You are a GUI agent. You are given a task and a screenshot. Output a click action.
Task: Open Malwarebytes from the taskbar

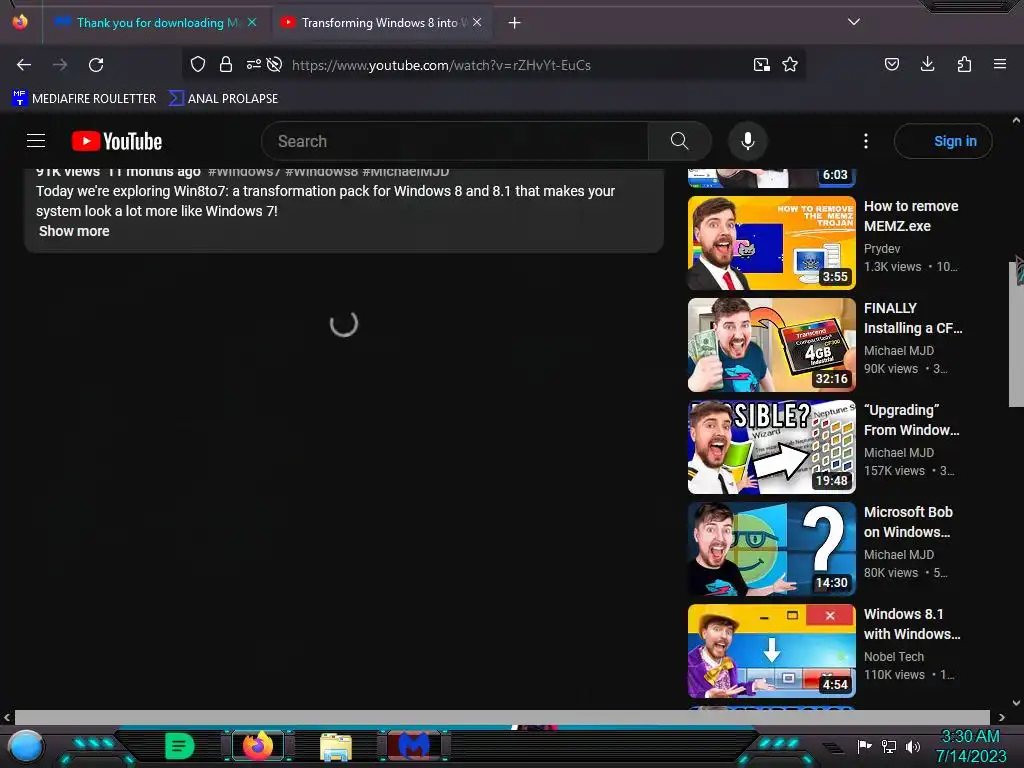(413, 746)
